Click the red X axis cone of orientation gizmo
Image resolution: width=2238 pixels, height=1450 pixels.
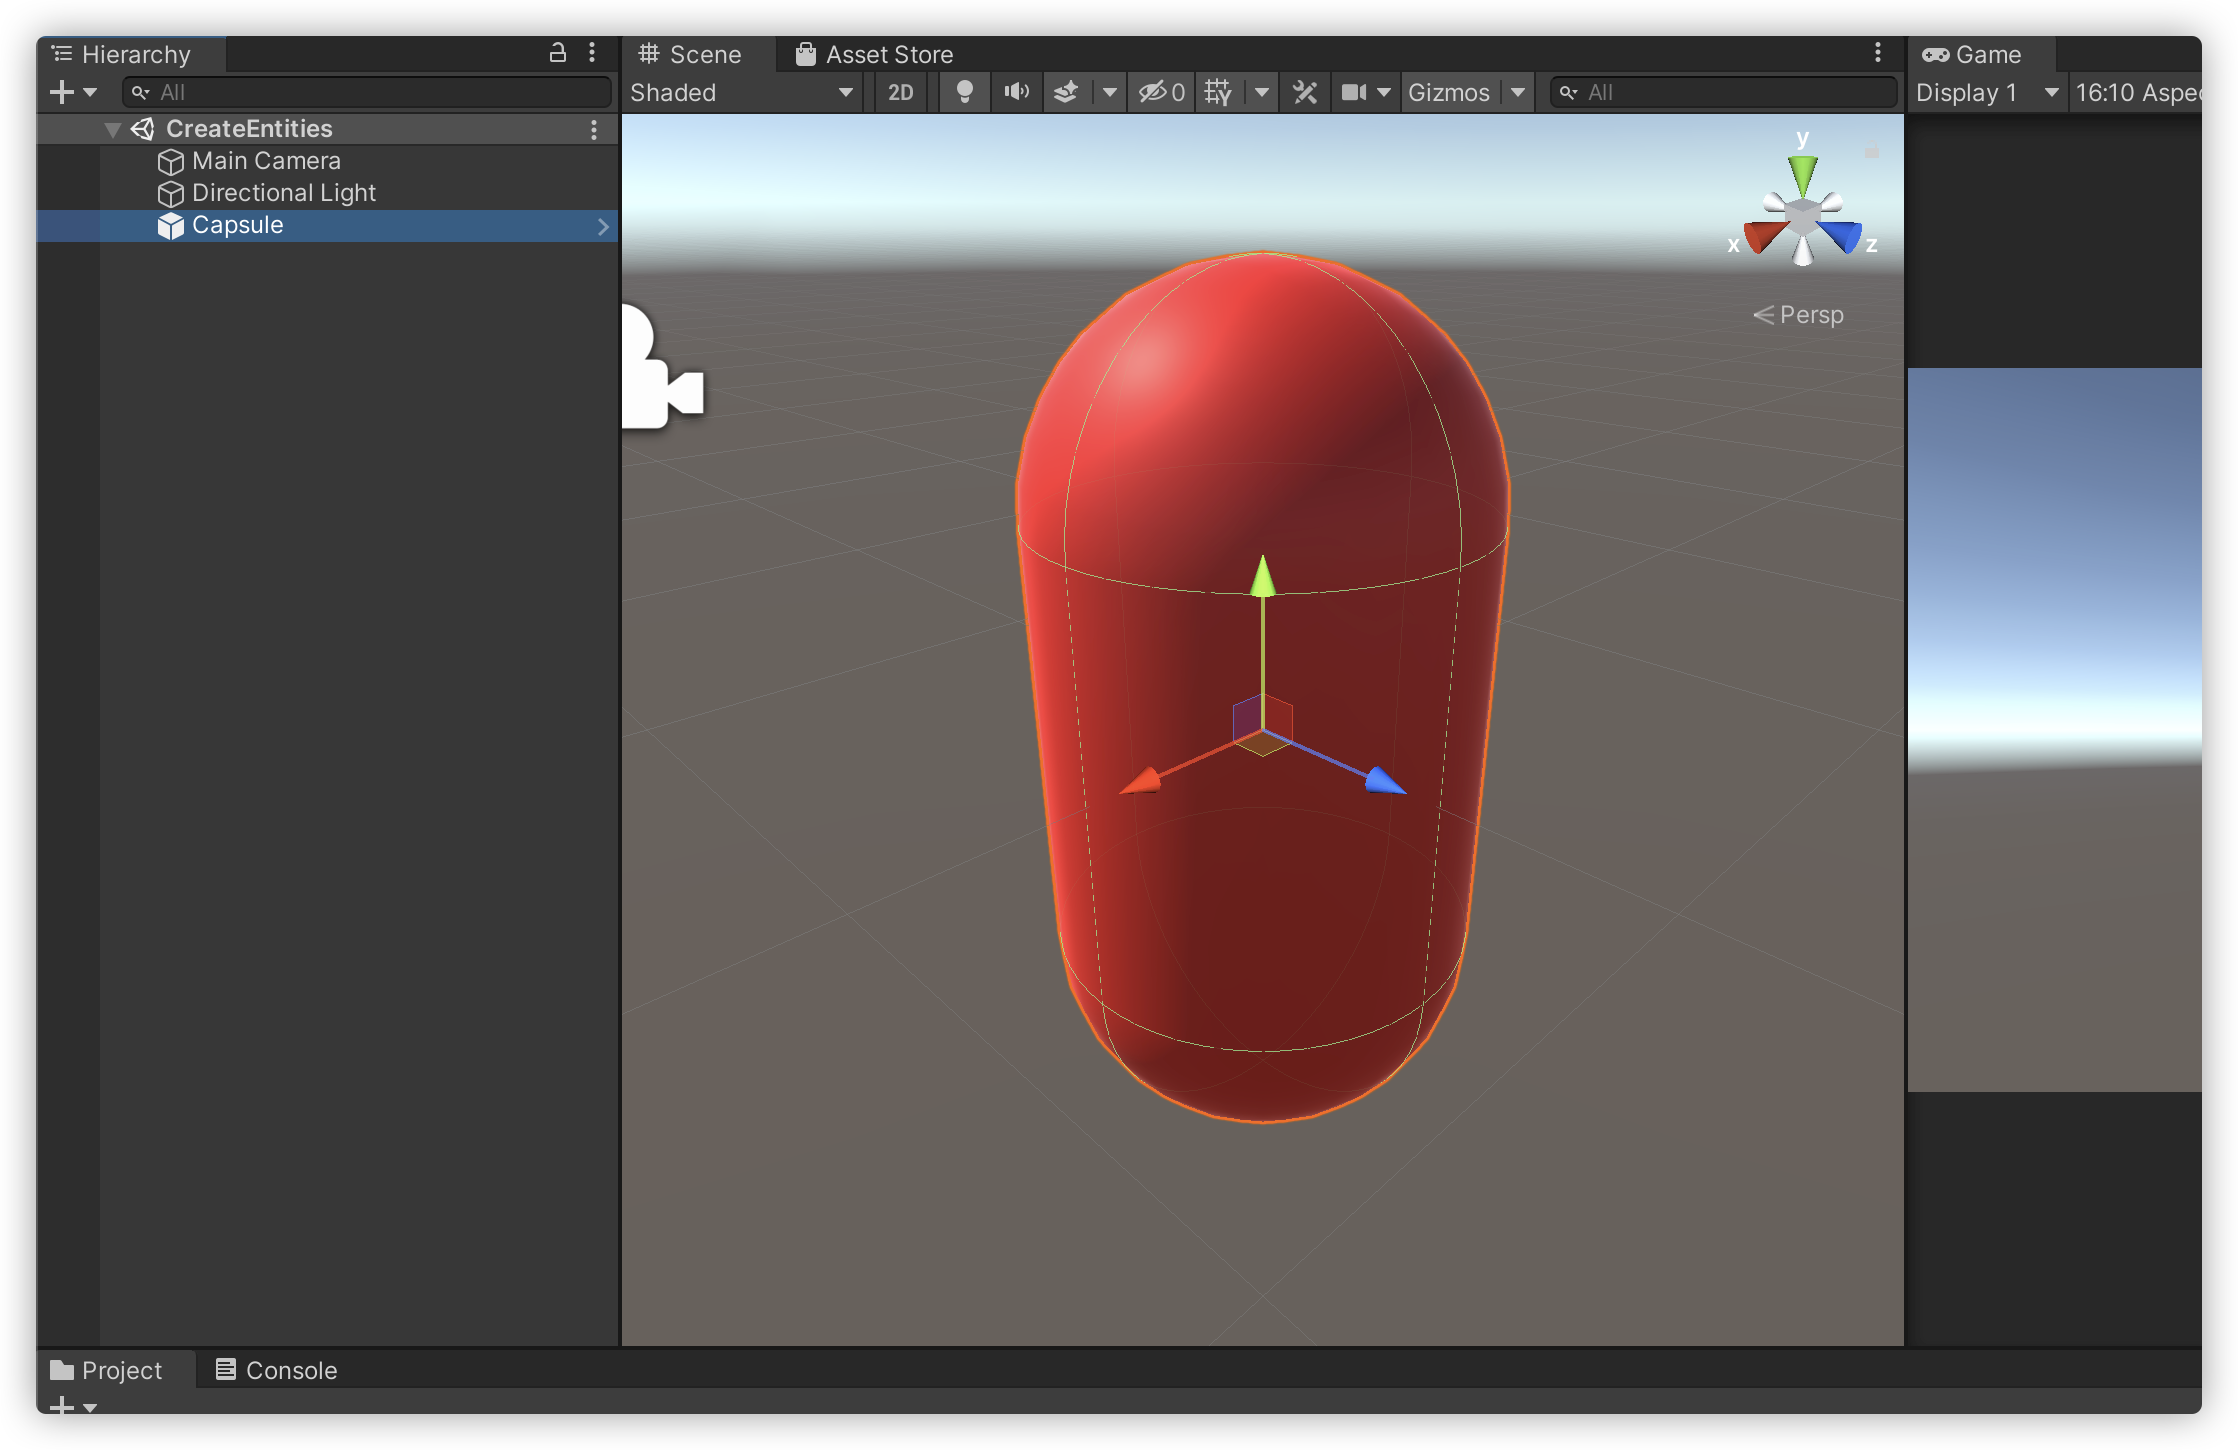(x=1764, y=236)
